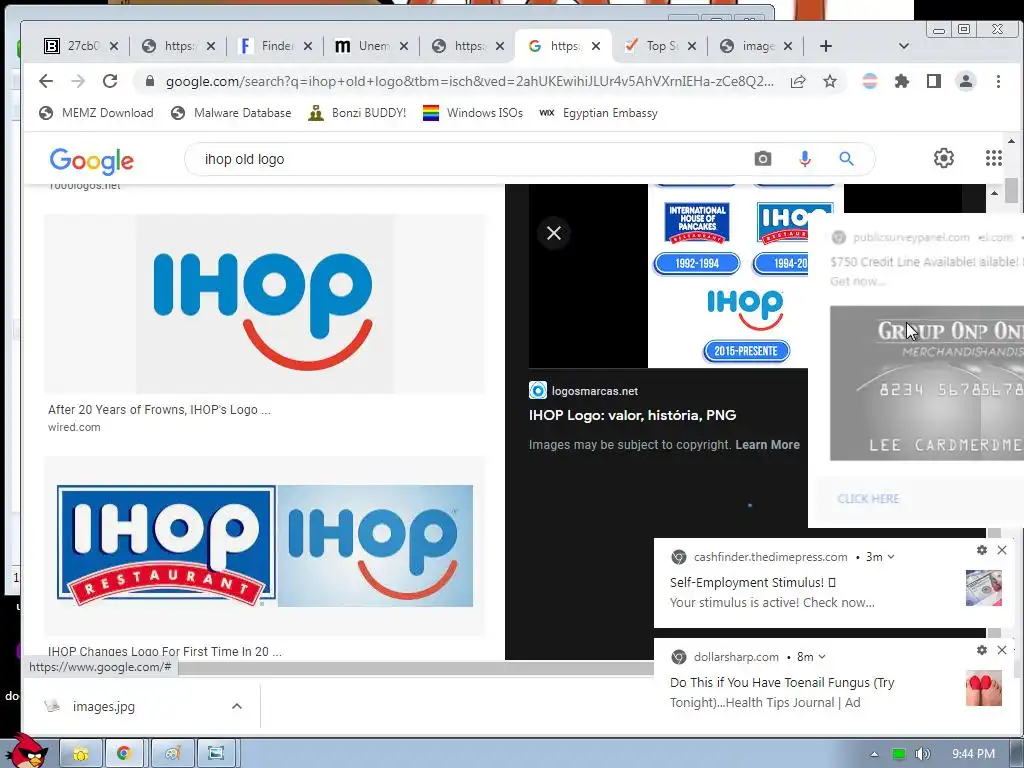Reload the current page
This screenshot has width=1024, height=768.
point(110,81)
